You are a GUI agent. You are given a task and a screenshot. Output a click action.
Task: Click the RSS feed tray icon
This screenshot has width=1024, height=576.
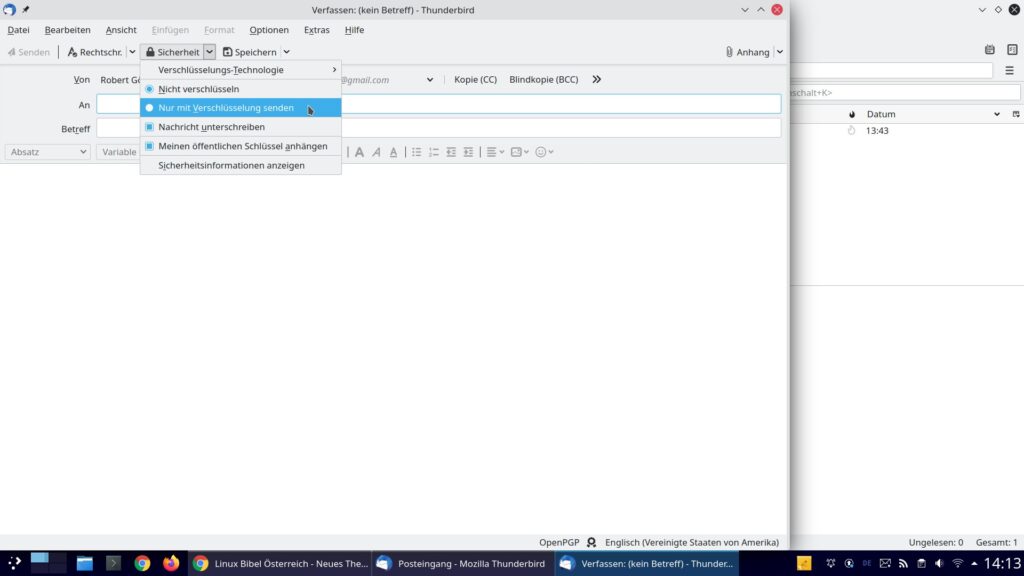[x=903, y=563]
